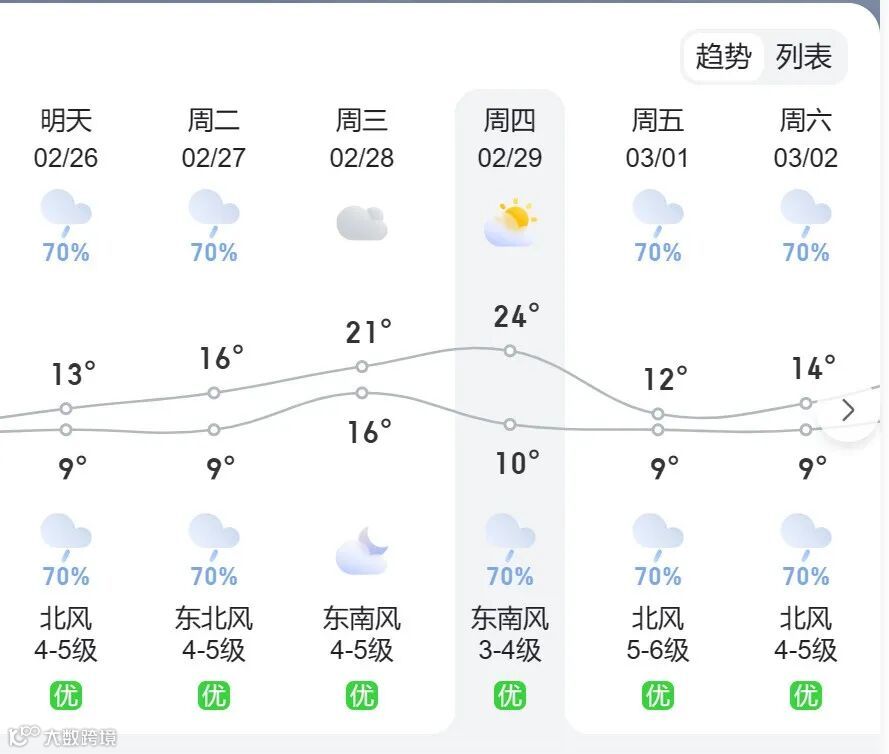This screenshot has height=754, width=889.
Task: Click the 16° low temperature point on 周三
Action: pyautogui.click(x=362, y=393)
